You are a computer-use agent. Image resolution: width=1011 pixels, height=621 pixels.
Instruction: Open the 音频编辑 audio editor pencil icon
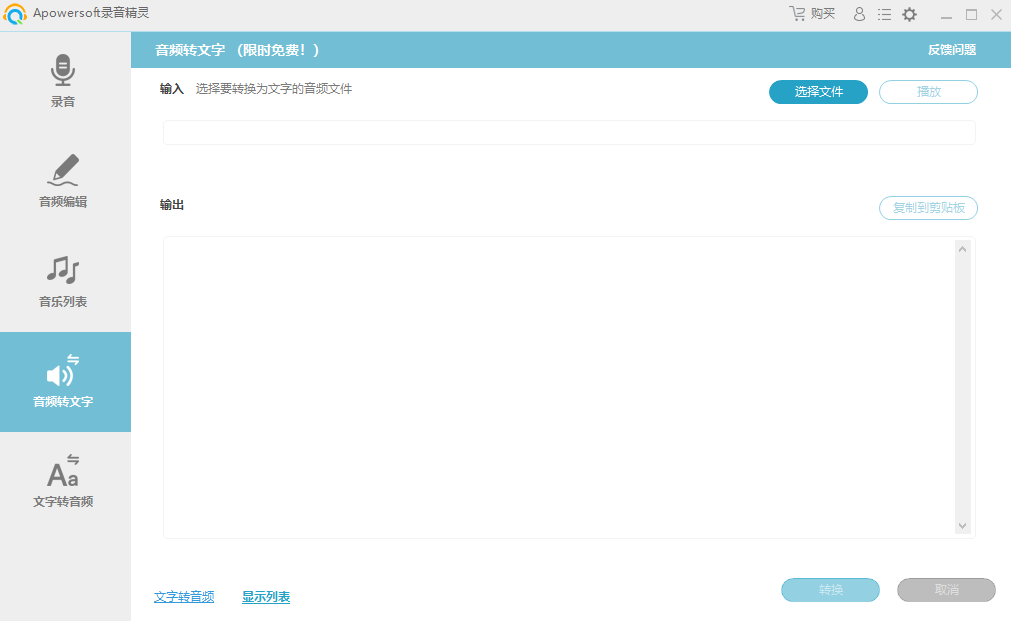63,170
